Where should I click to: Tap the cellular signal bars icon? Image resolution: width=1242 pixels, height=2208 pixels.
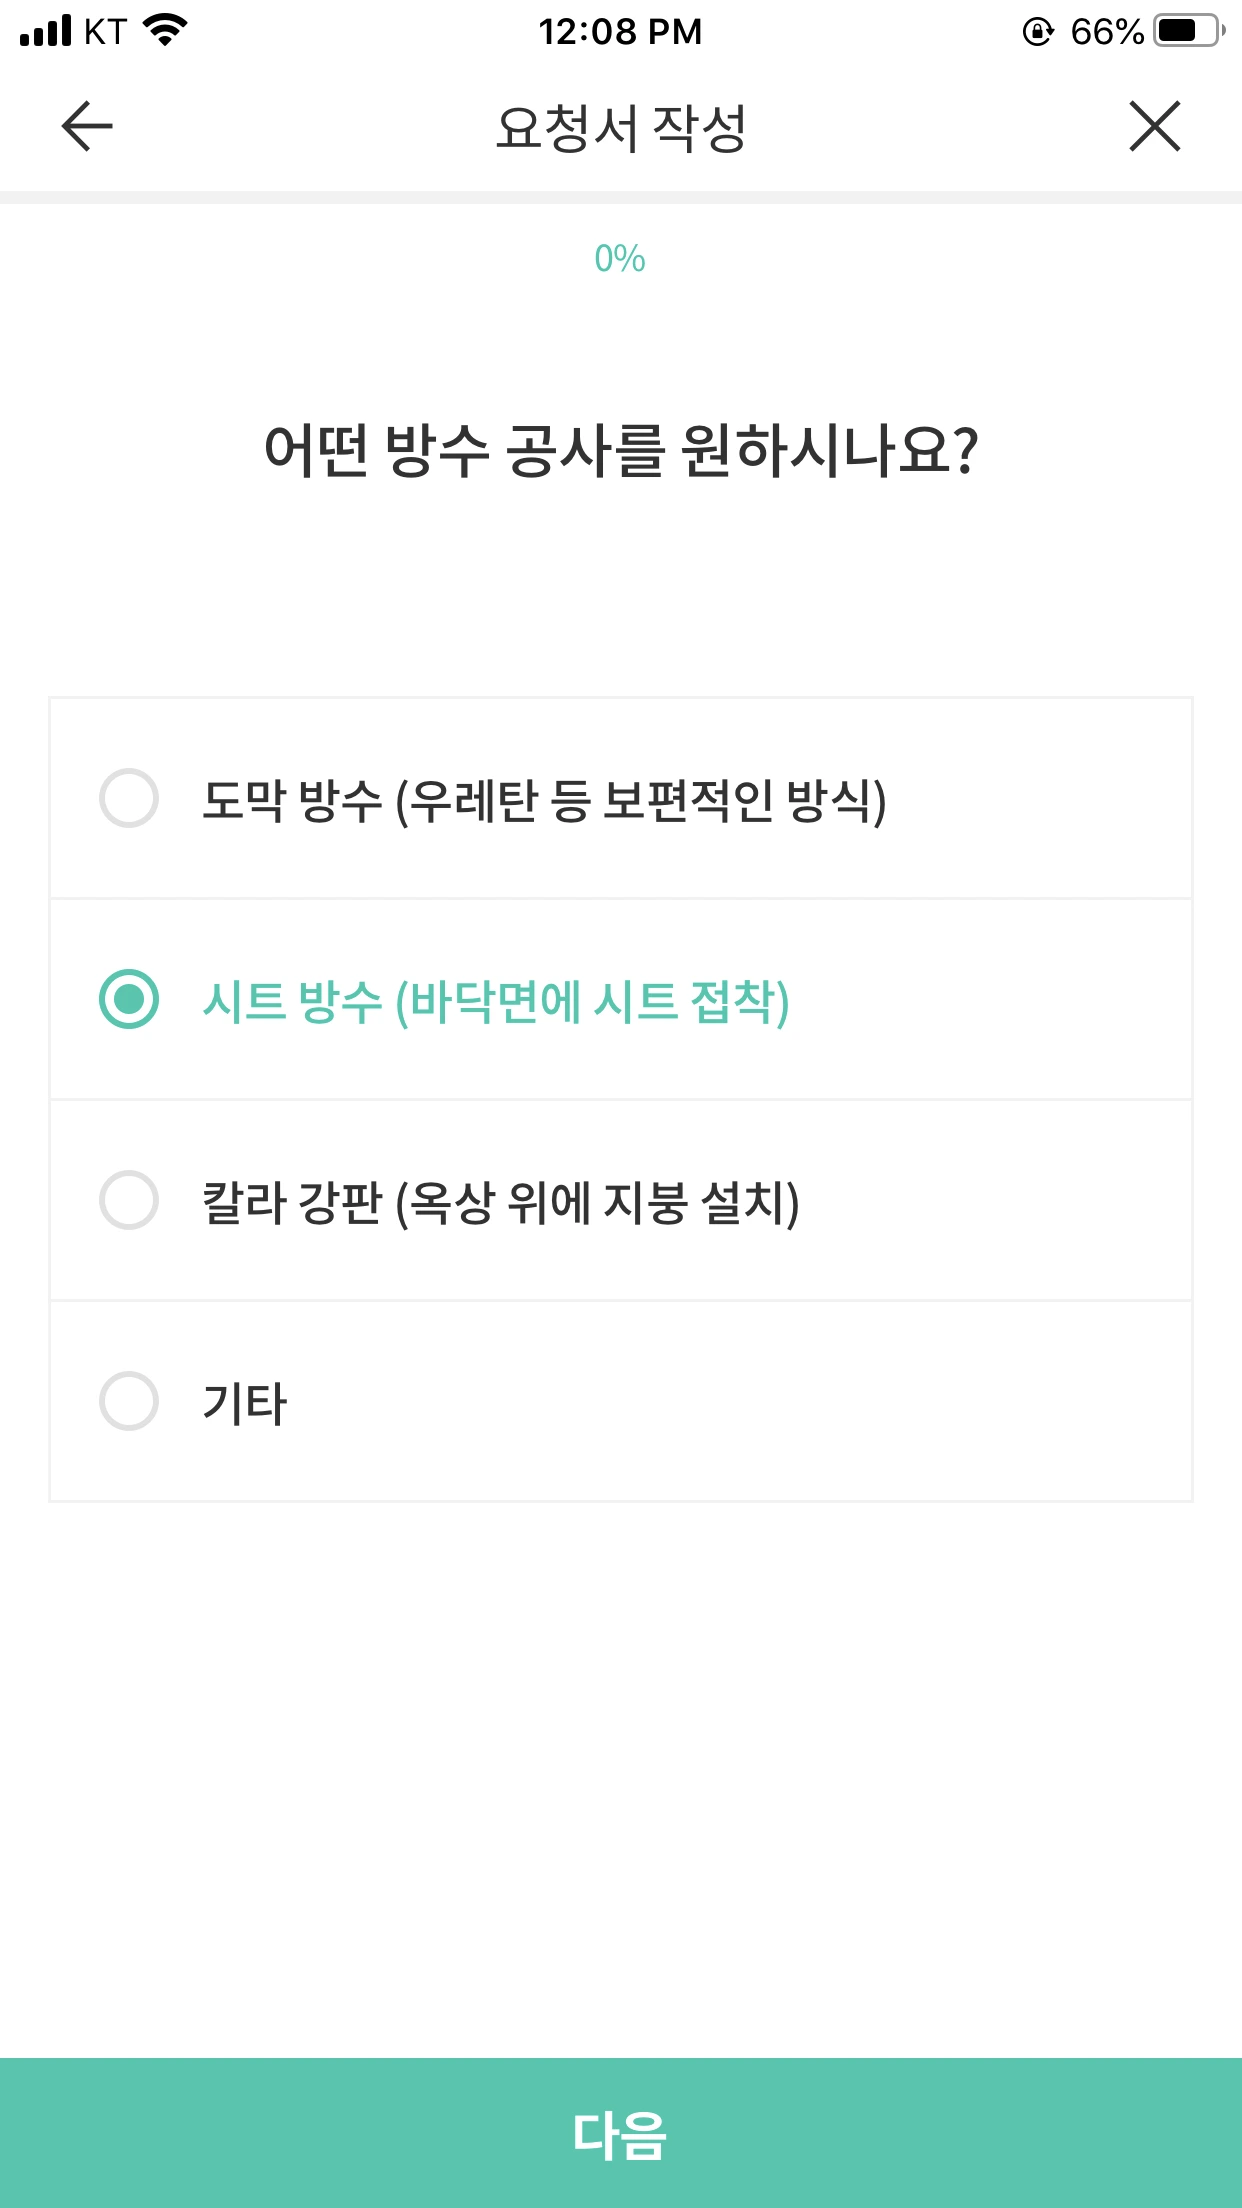click(x=46, y=31)
